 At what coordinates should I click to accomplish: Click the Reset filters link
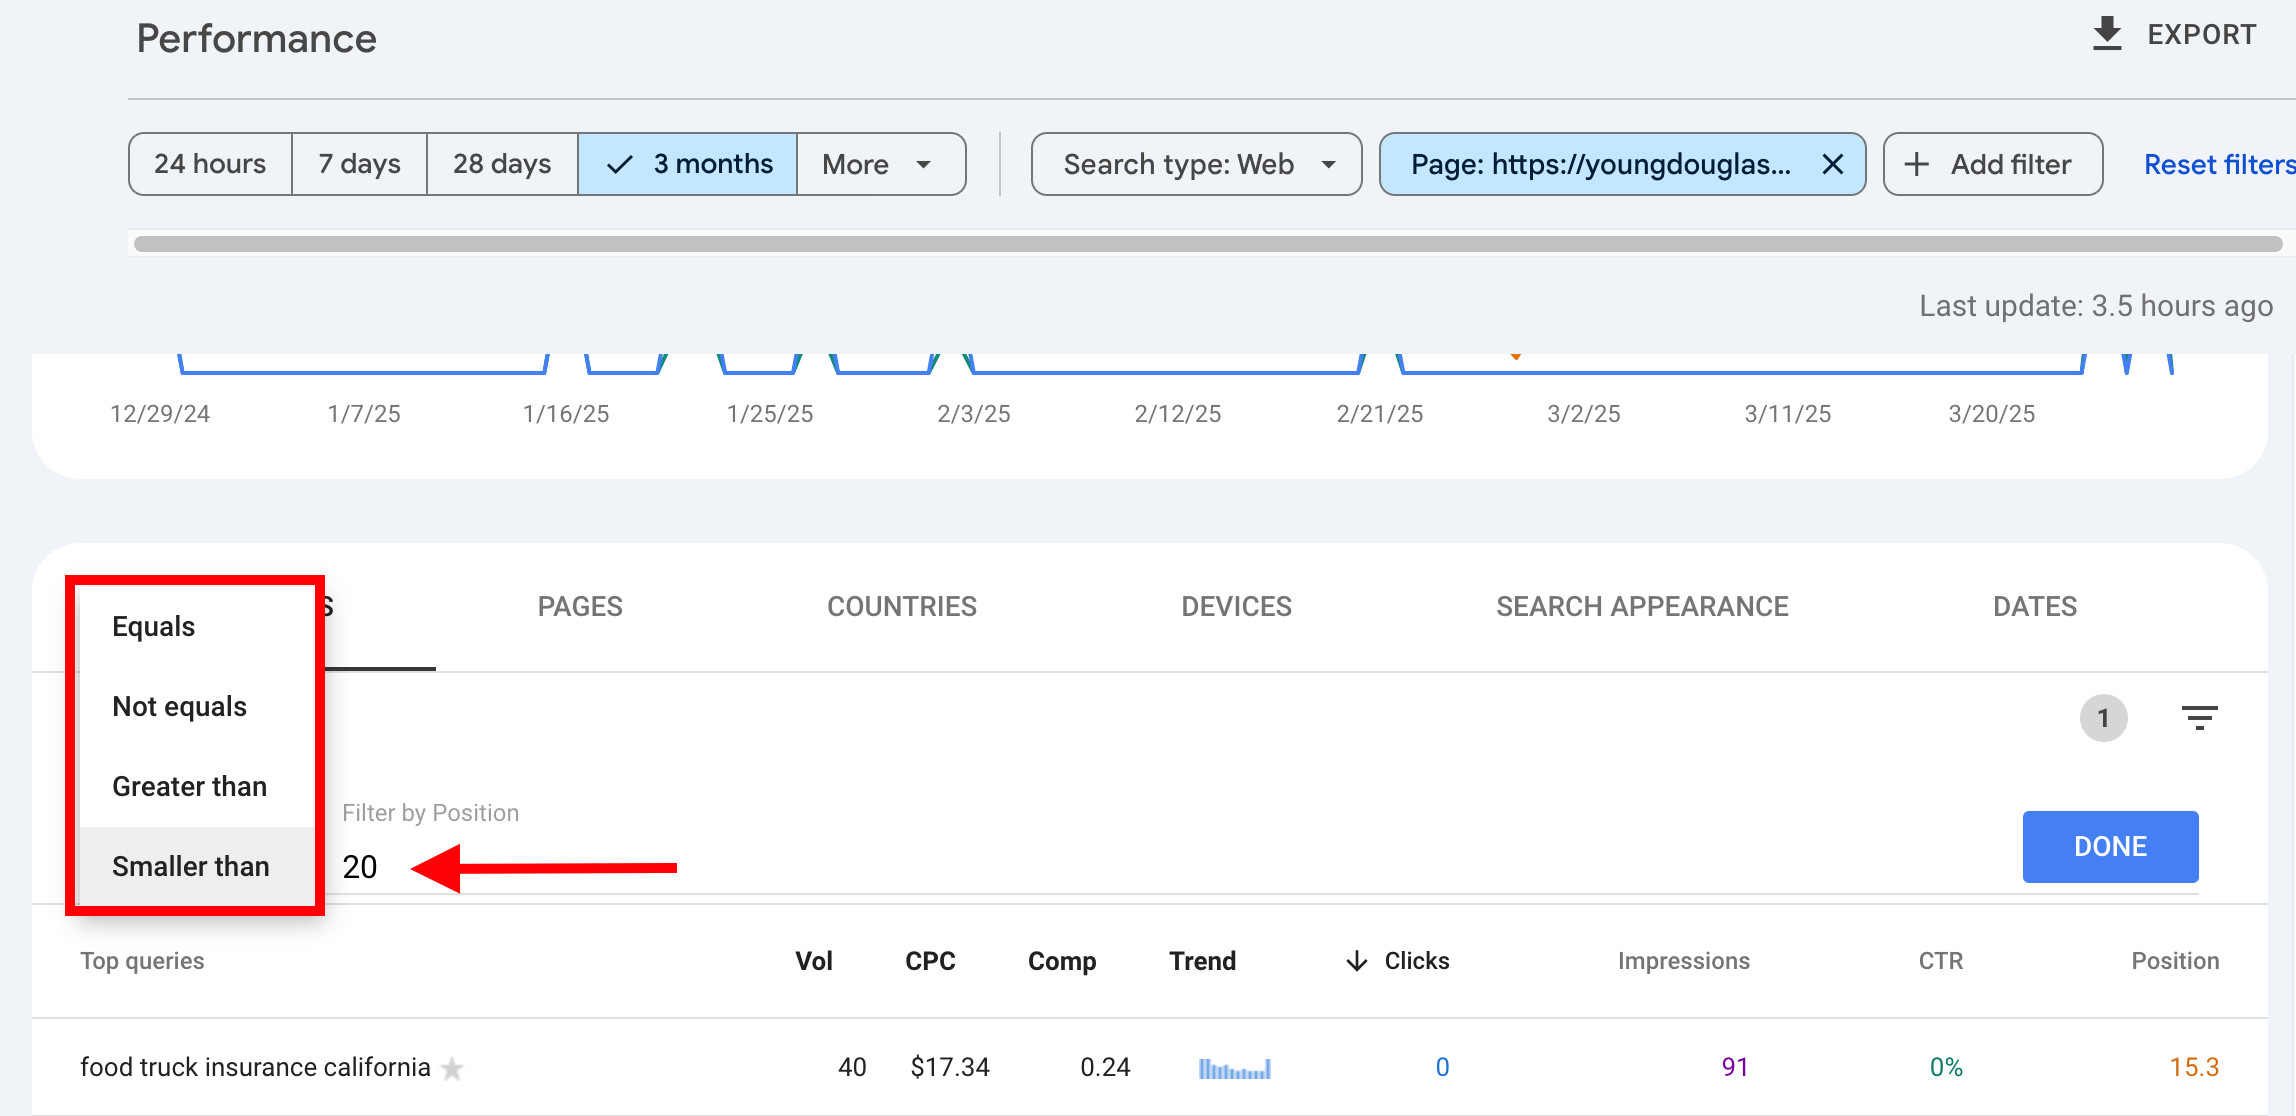coord(2218,164)
